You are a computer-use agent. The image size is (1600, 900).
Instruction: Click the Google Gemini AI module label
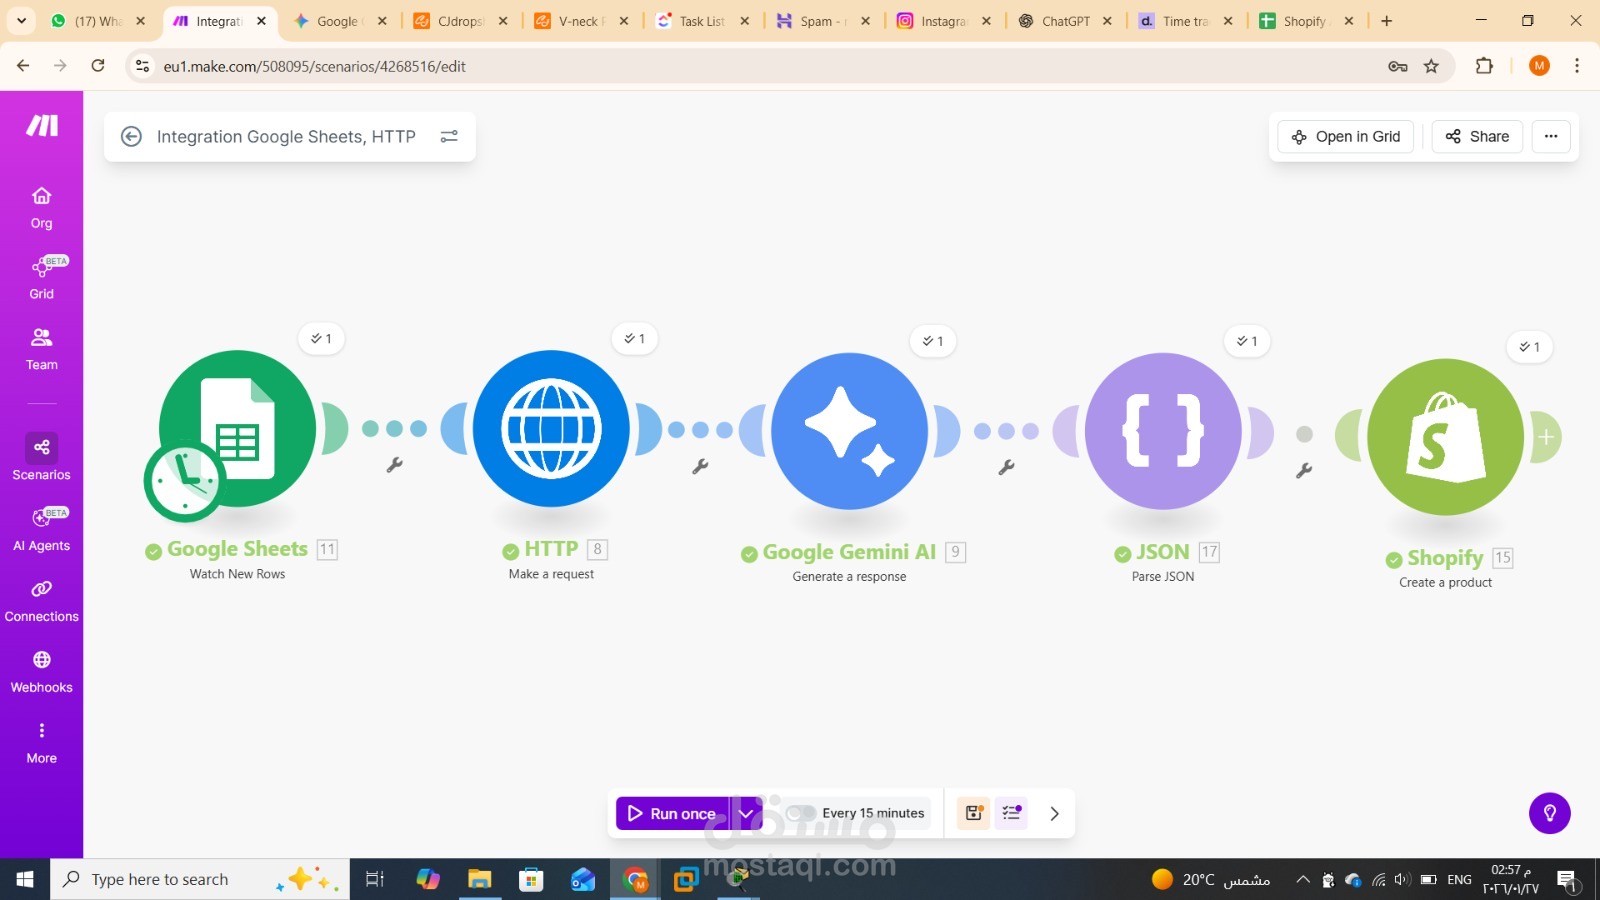849,552
